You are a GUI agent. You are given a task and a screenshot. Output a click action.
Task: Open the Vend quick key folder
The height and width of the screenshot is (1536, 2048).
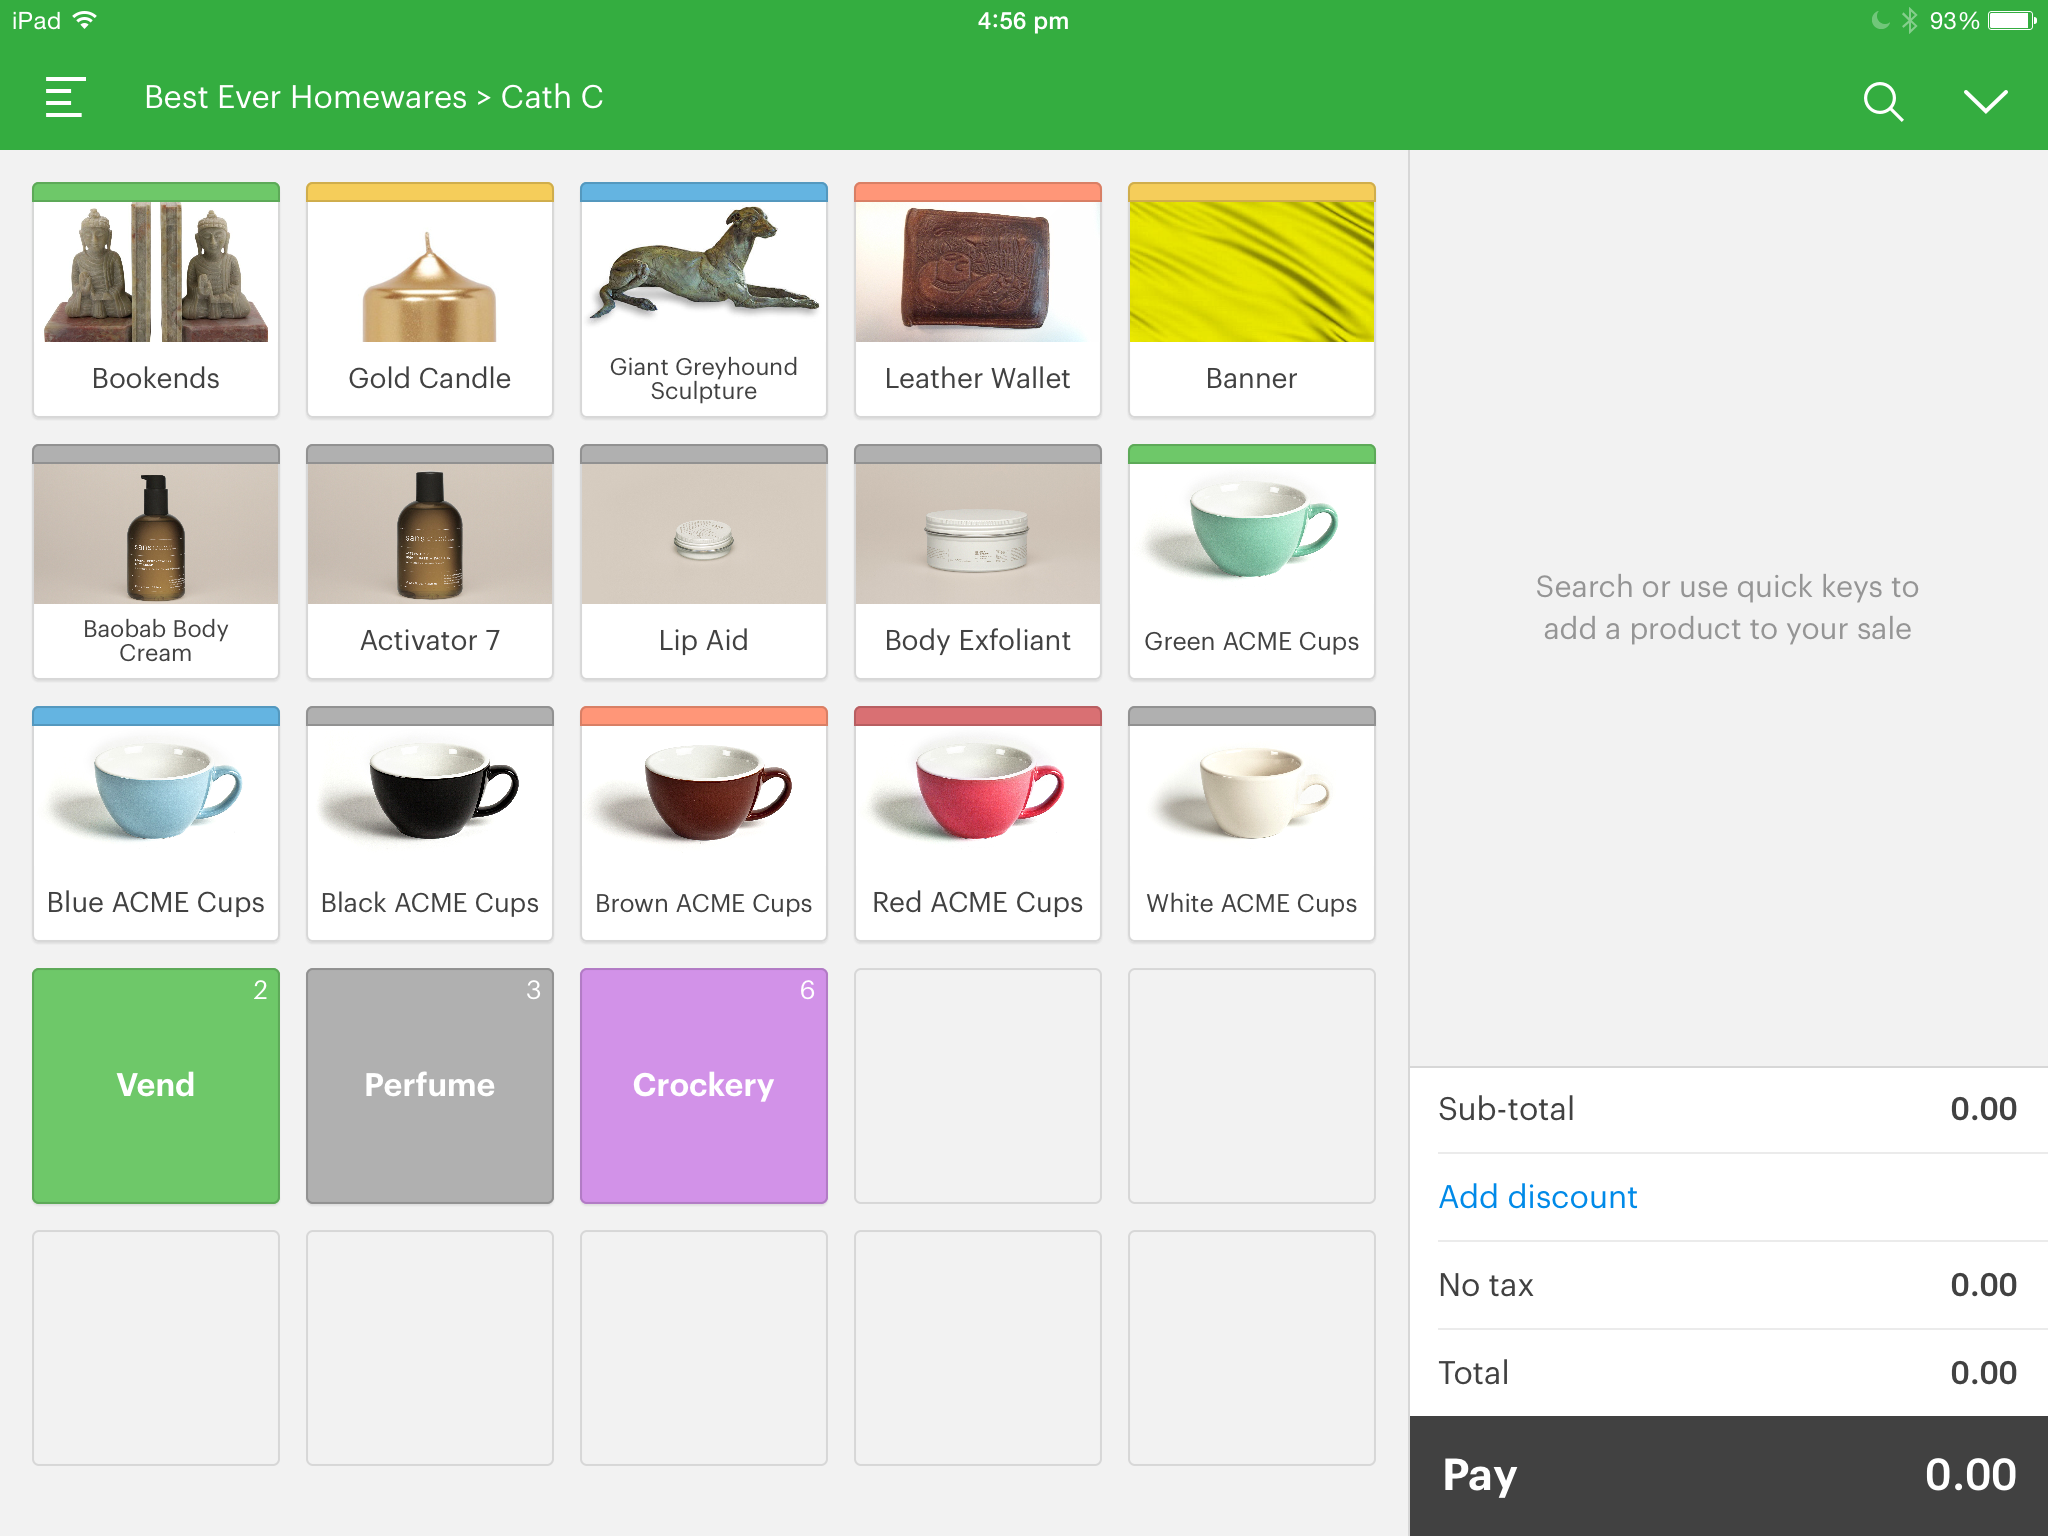point(156,1085)
